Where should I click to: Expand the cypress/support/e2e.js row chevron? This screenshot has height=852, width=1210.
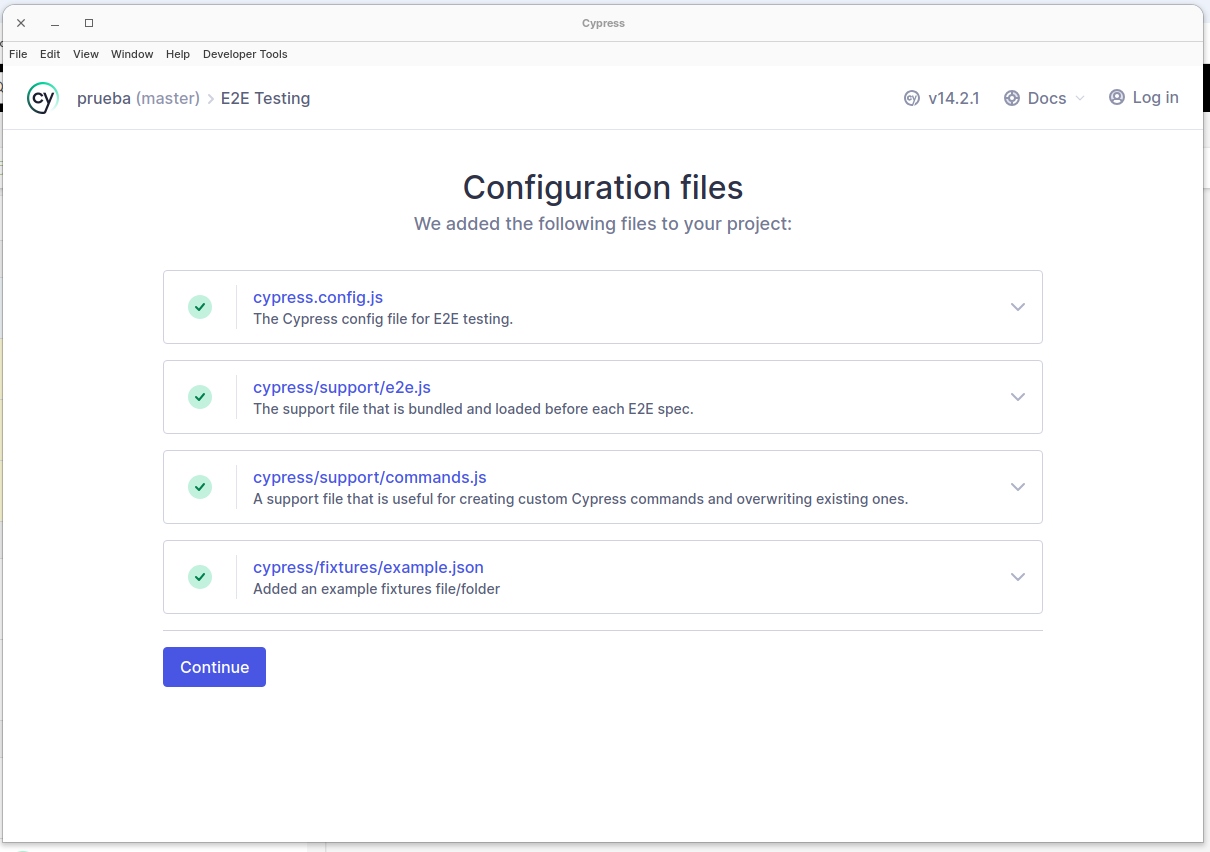pos(1018,397)
